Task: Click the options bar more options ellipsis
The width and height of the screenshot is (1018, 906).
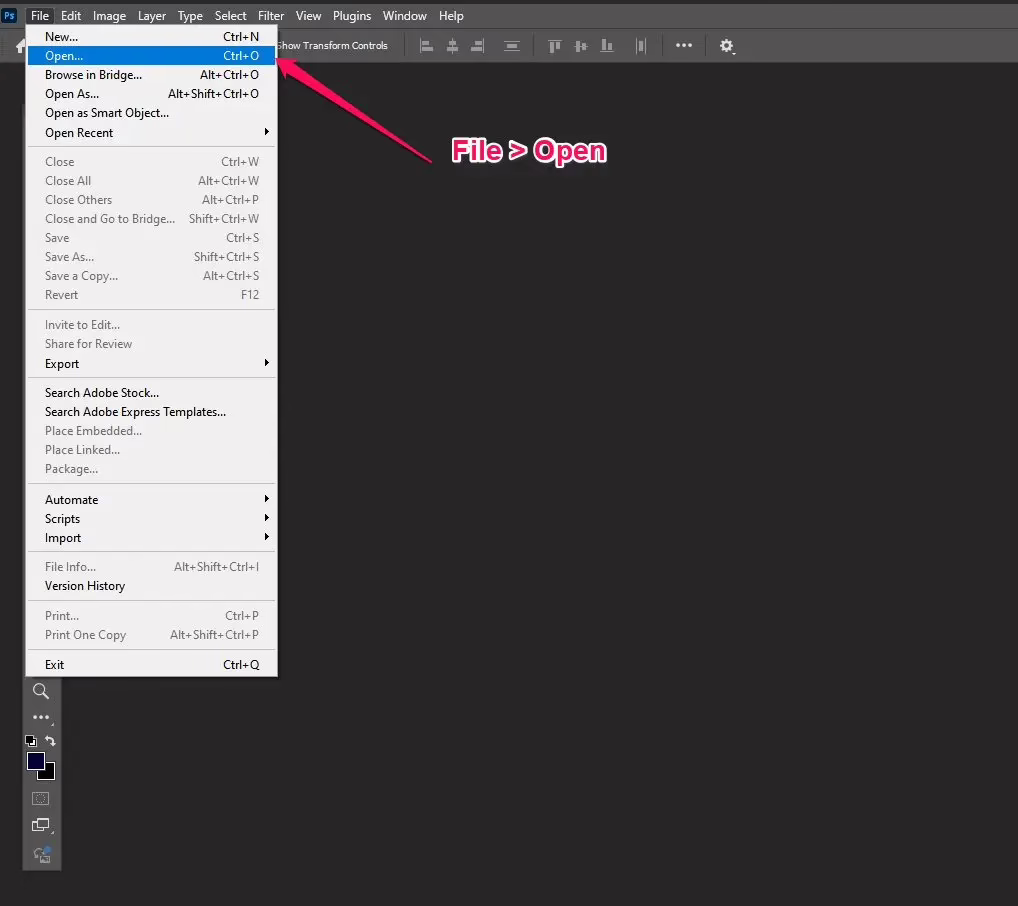Action: [684, 45]
